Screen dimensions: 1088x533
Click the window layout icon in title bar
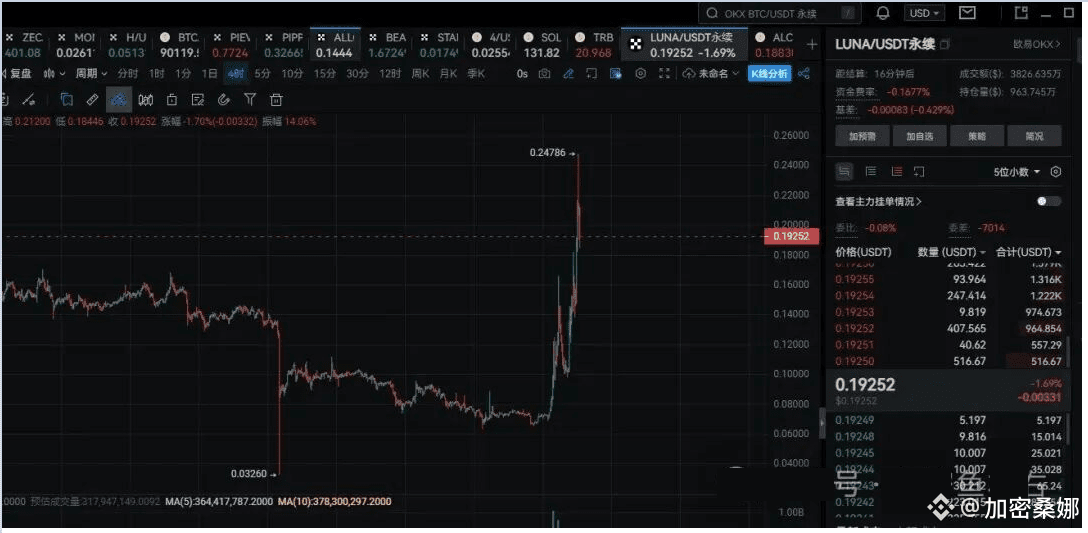point(1021,12)
